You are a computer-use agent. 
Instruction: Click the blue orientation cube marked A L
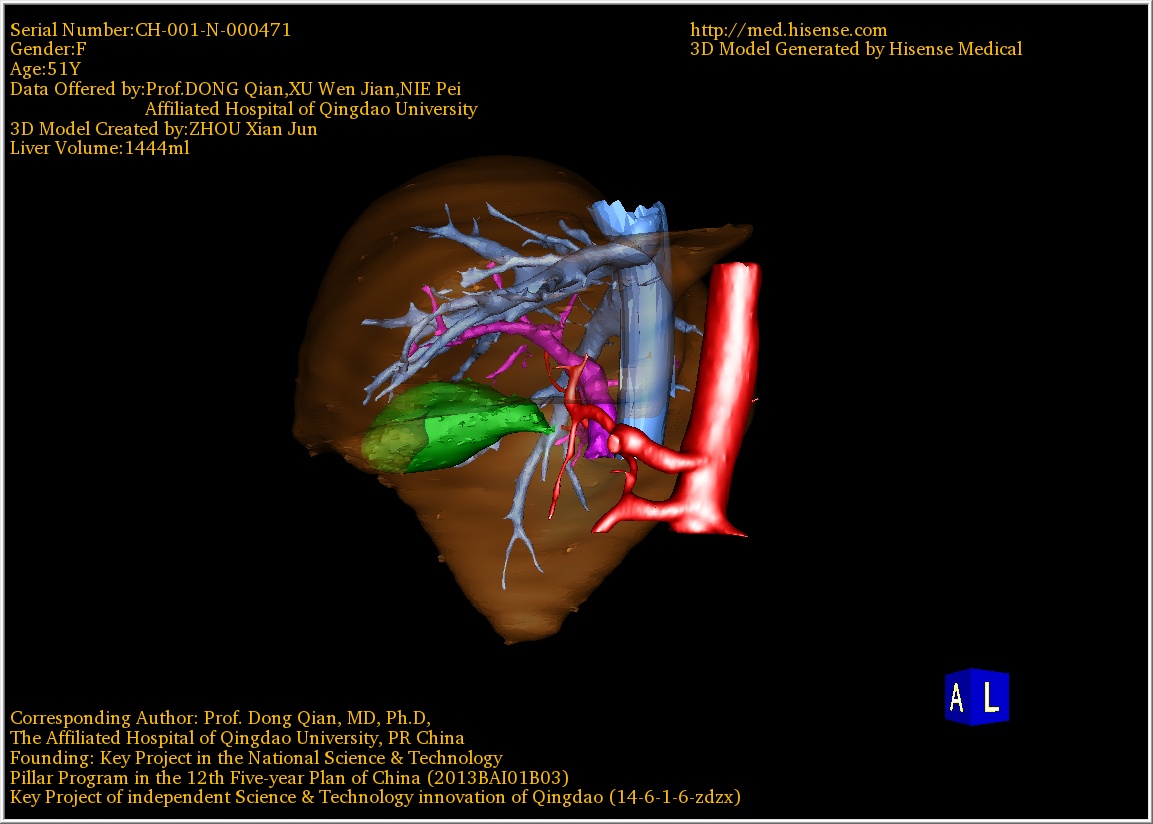pyautogui.click(x=977, y=697)
